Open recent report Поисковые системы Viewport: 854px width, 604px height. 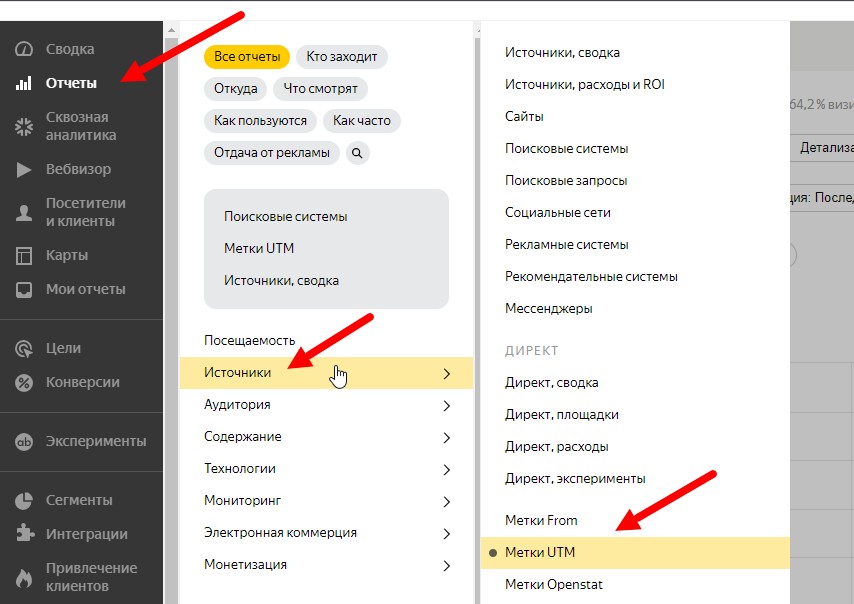click(x=286, y=216)
